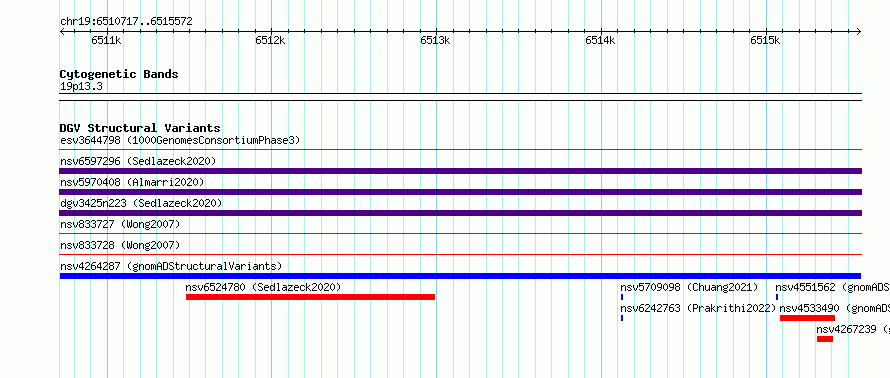Viewport: 890px width, 378px height.
Task: Open the first Wong2007 variant nsv833727
Action: tap(120, 224)
